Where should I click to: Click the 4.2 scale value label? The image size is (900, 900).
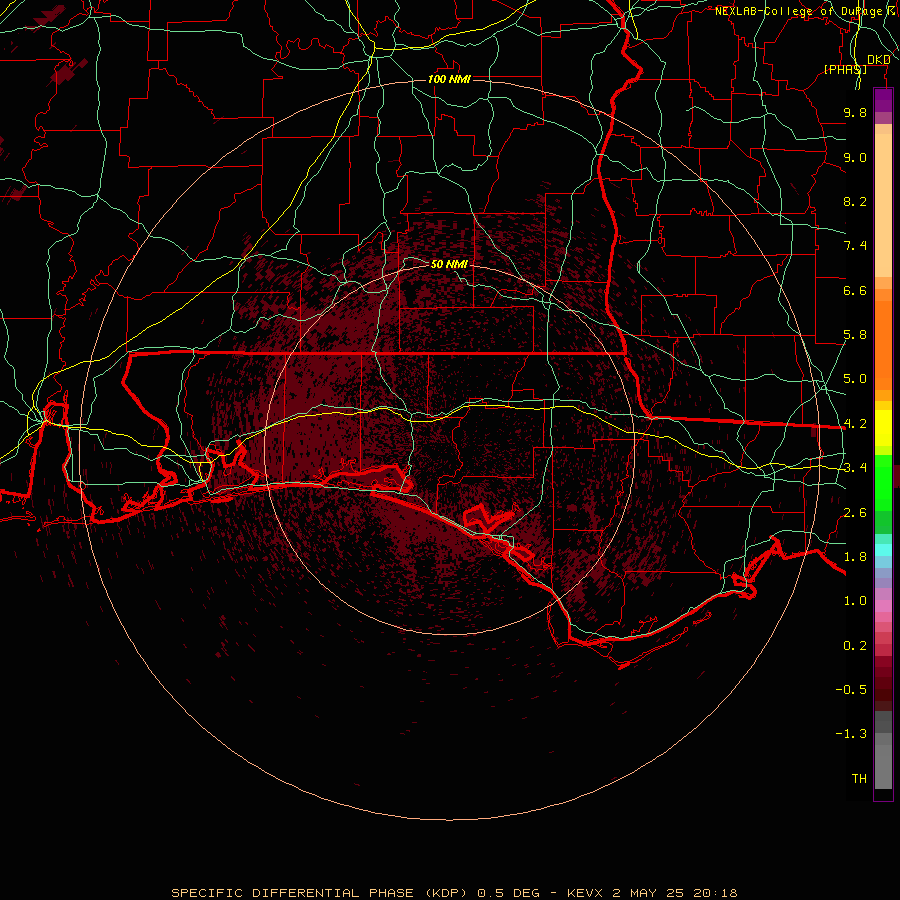[855, 424]
